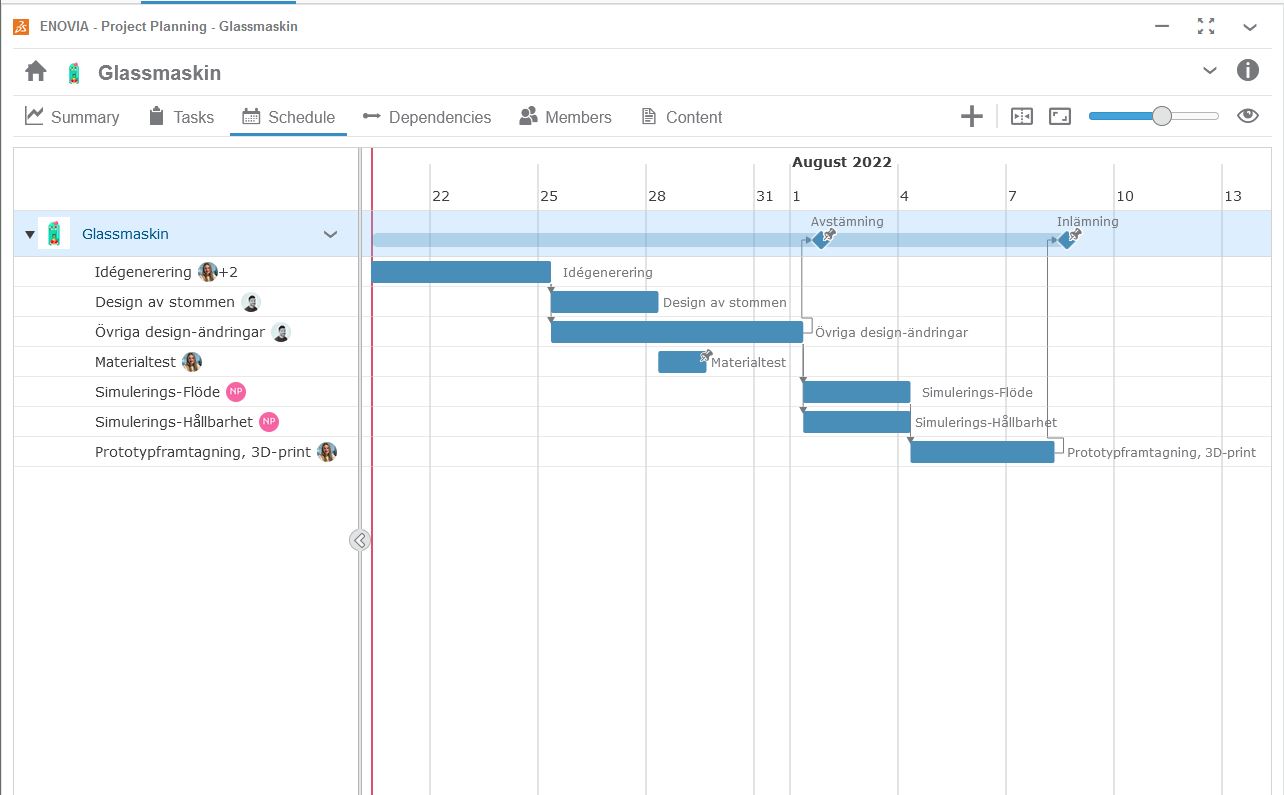
Task: Open the project information icon
Action: pos(1247,71)
